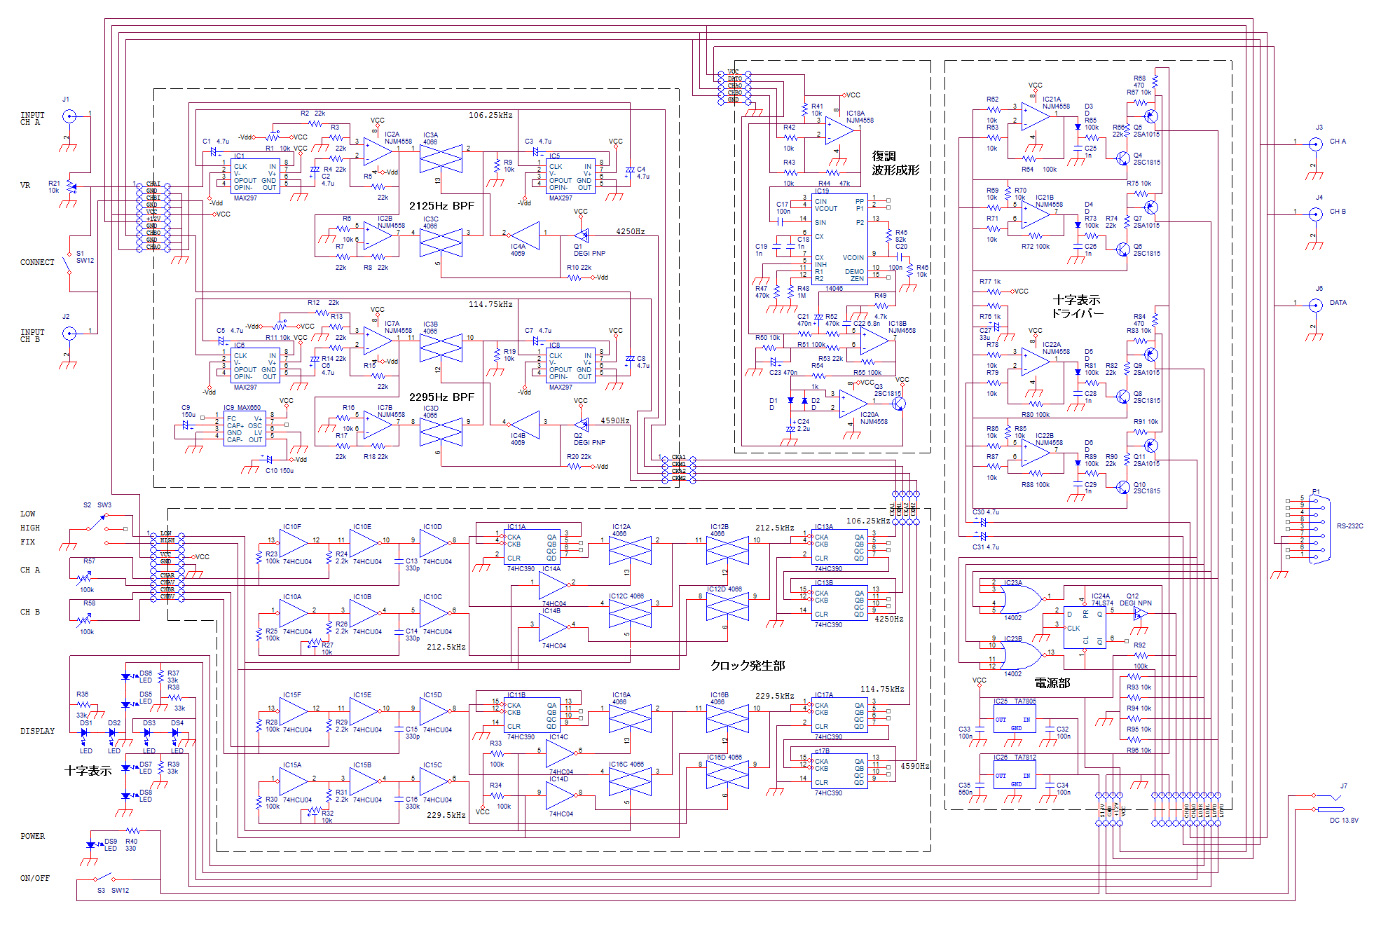This screenshot has height=939, width=1388.
Task: Click the S1 CONNECT switch symbol
Action: pos(69,264)
